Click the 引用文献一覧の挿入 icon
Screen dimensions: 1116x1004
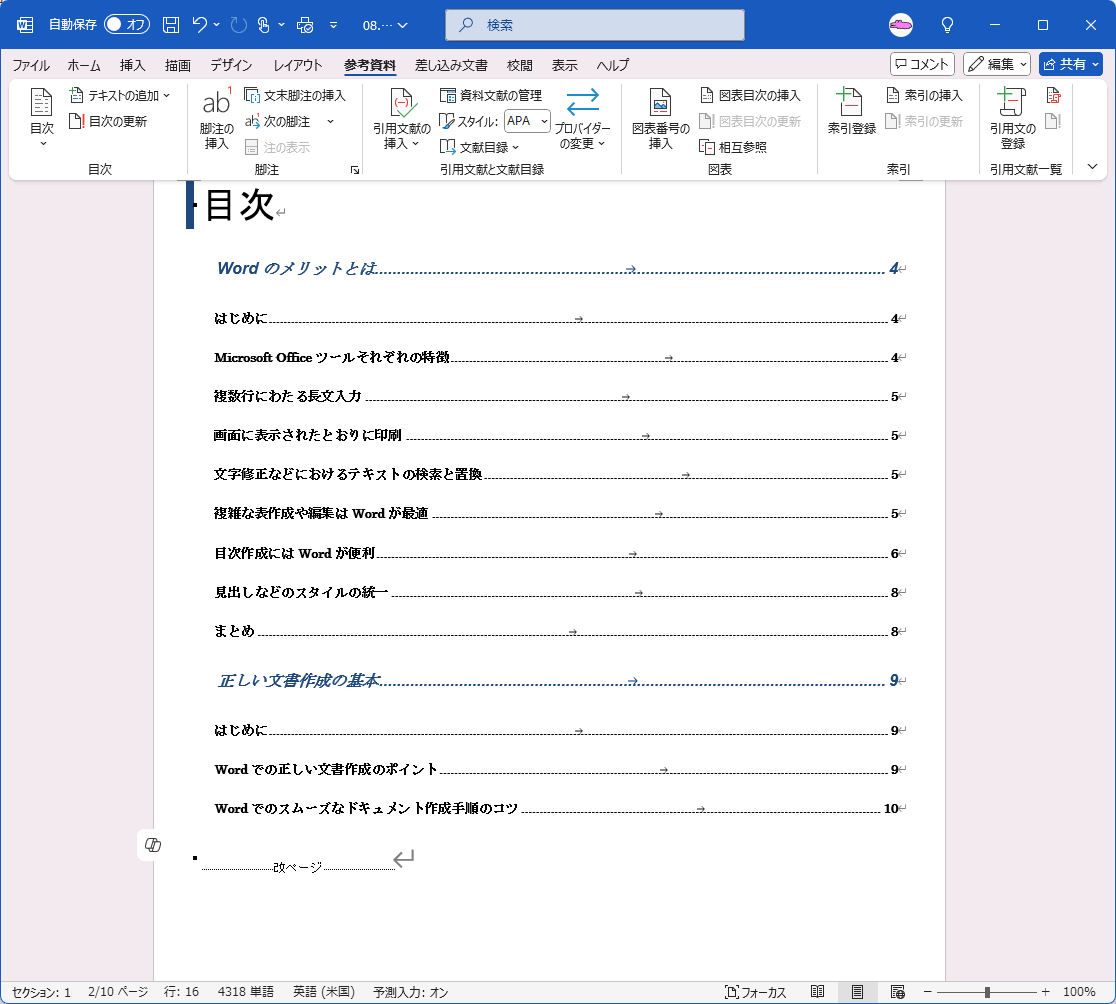tap(1053, 95)
